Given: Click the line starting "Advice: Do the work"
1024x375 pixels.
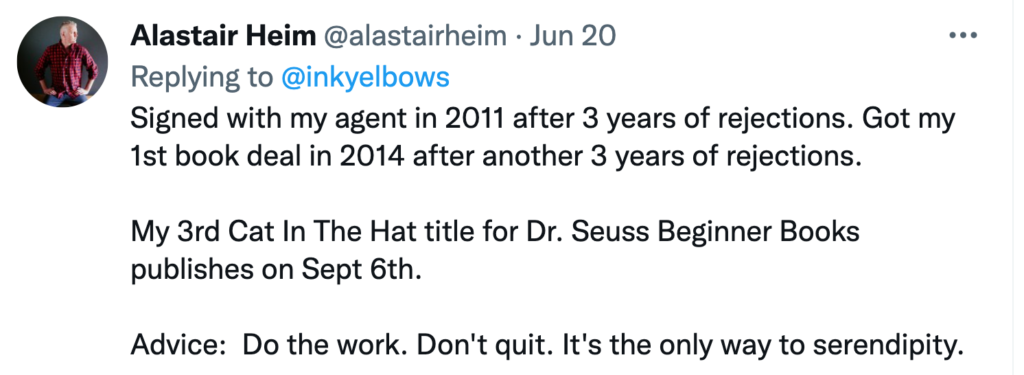Looking at the screenshot, I should click(x=547, y=344).
